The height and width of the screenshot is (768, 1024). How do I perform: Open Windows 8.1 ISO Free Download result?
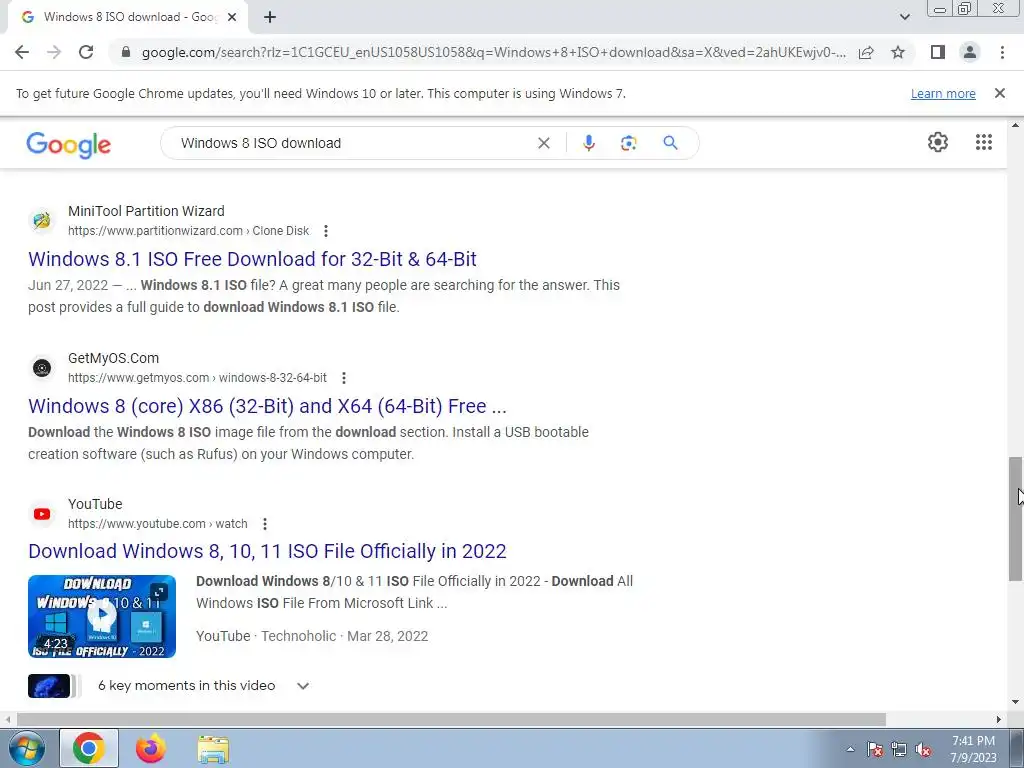[252, 259]
